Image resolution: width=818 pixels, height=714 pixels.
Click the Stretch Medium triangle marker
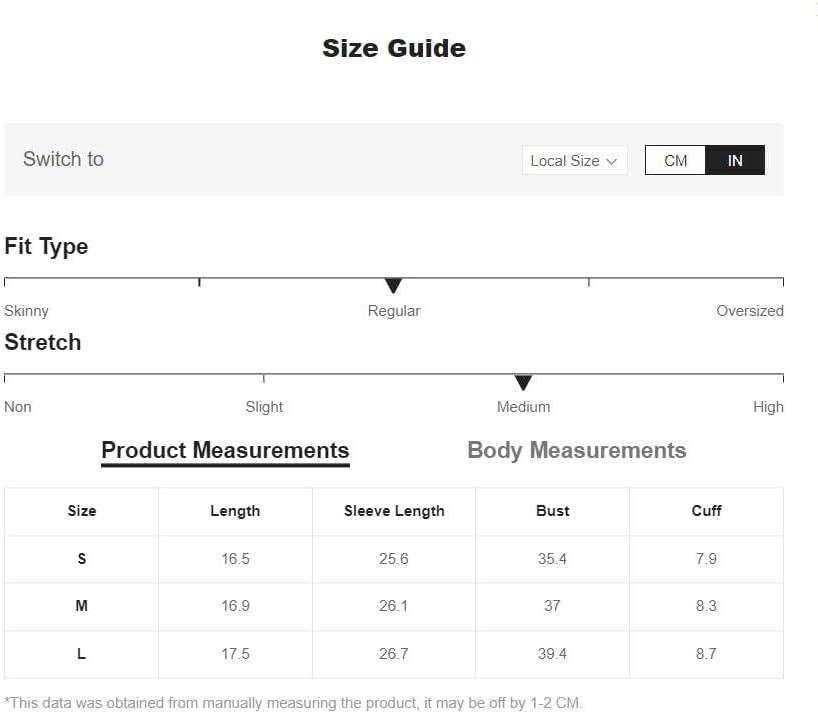tap(523, 382)
